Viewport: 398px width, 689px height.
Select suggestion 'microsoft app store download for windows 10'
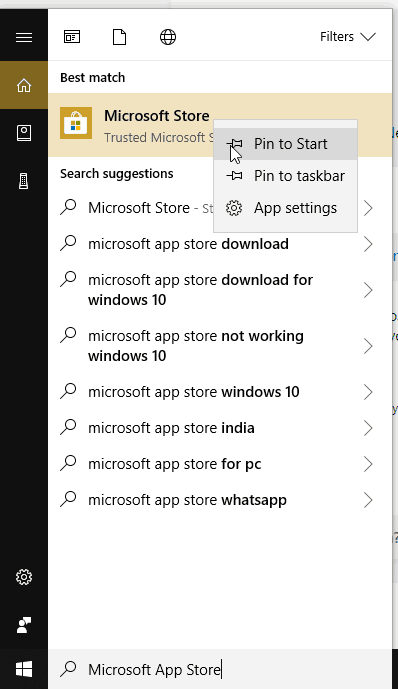click(220, 290)
